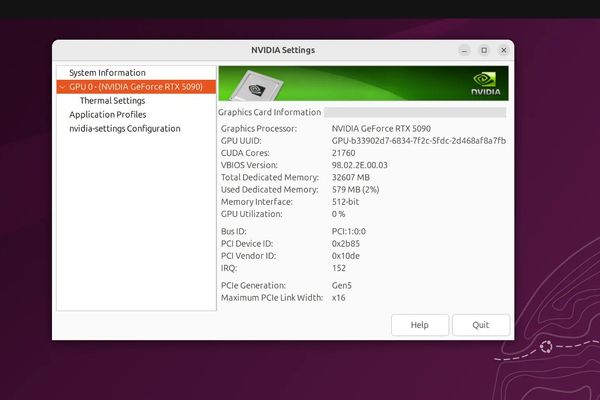Click the 0x10de vendor ID value
Image resolution: width=600 pixels, height=400 pixels.
click(x=346, y=256)
